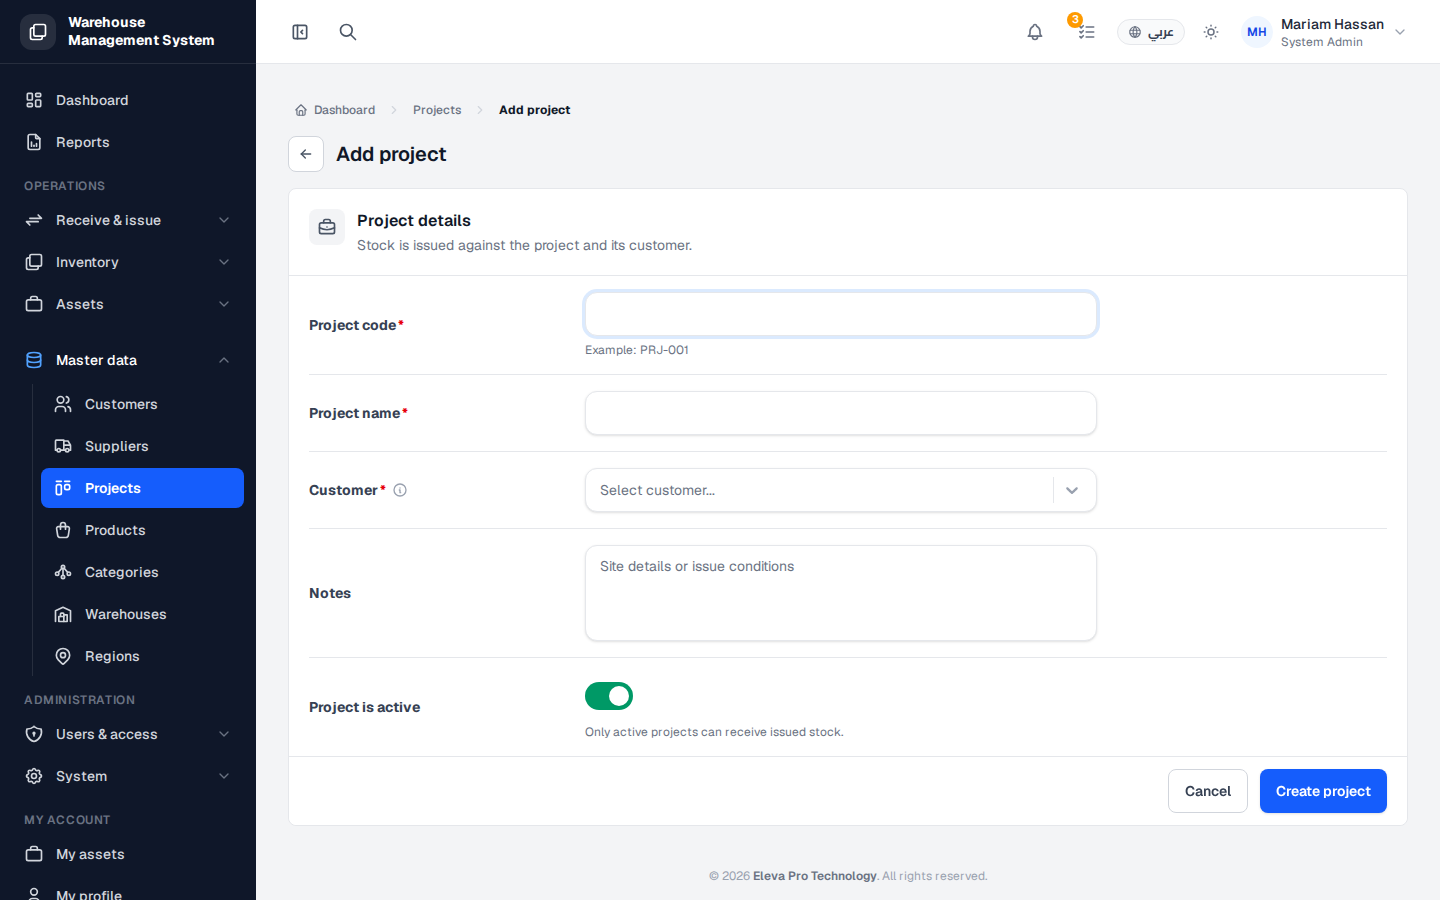Click the Eleva Pro Technology footer text
Viewport: 1440px width, 900px height.
pyautogui.click(x=814, y=876)
